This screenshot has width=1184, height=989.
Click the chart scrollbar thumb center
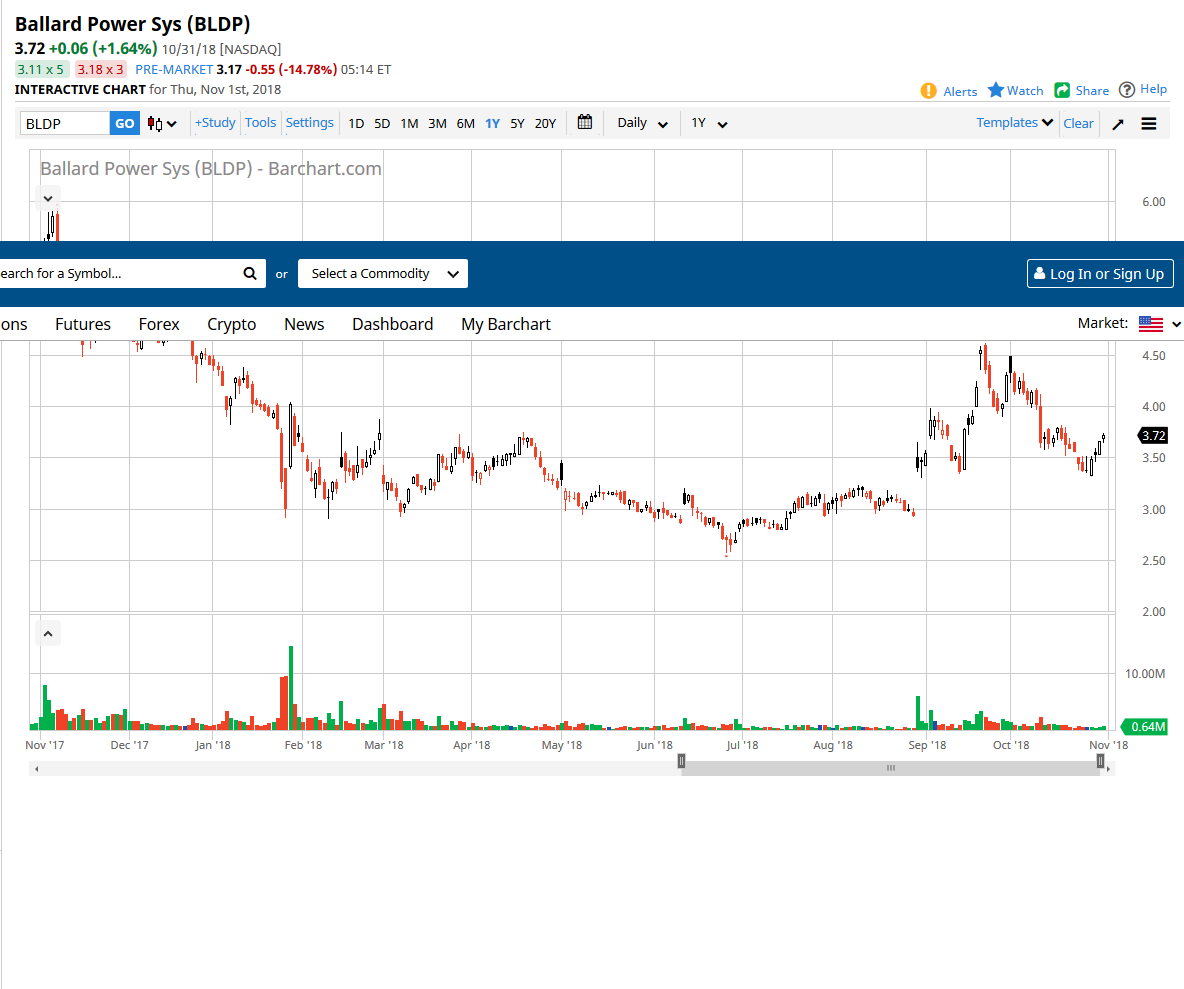pyautogui.click(x=891, y=769)
